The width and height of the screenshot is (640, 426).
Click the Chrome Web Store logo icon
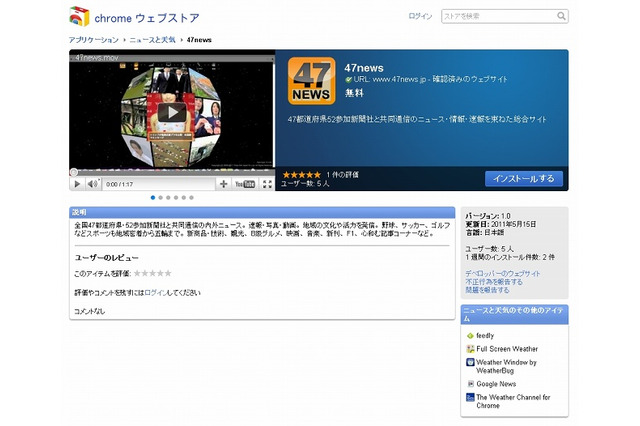pos(79,16)
